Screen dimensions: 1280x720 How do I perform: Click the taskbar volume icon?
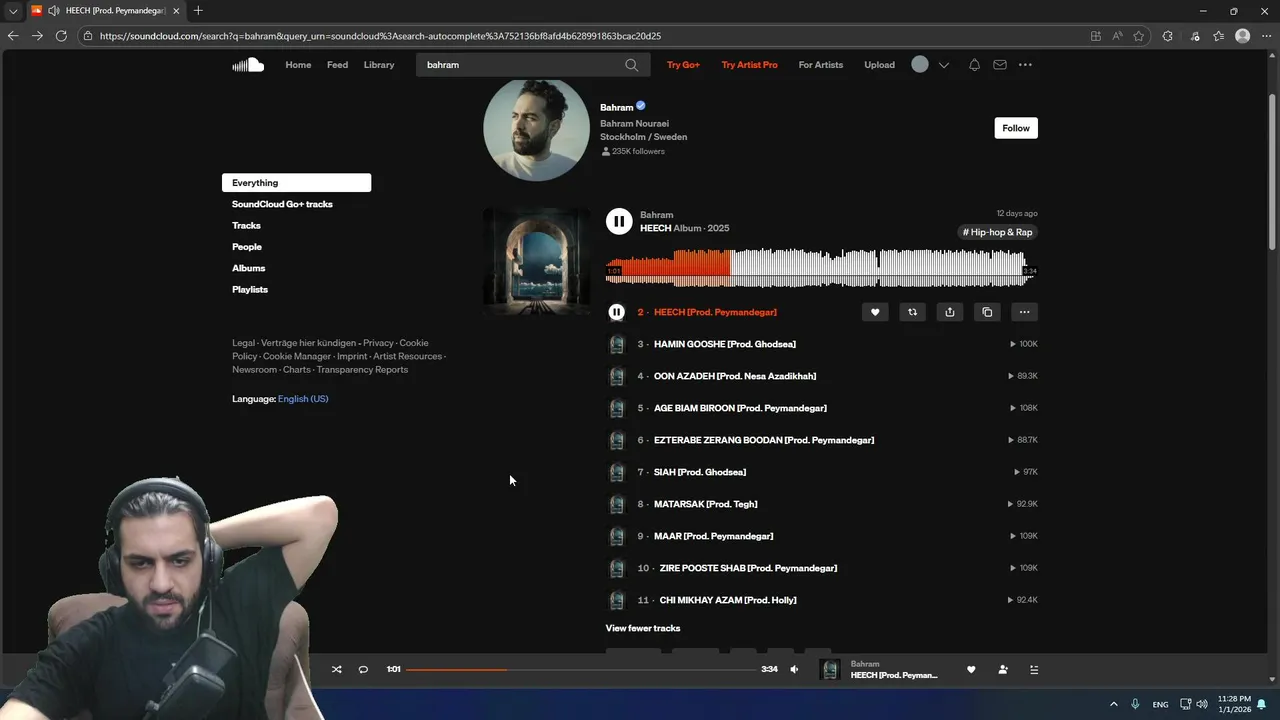1202,704
